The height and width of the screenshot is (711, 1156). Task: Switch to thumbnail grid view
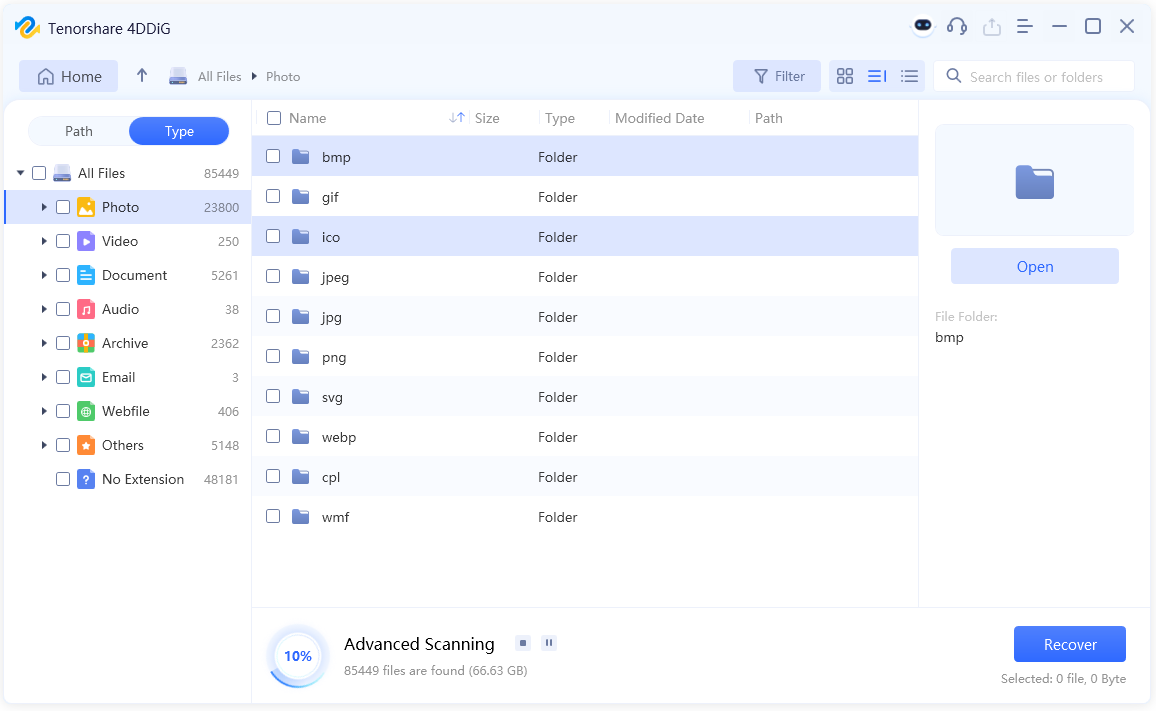(x=845, y=76)
